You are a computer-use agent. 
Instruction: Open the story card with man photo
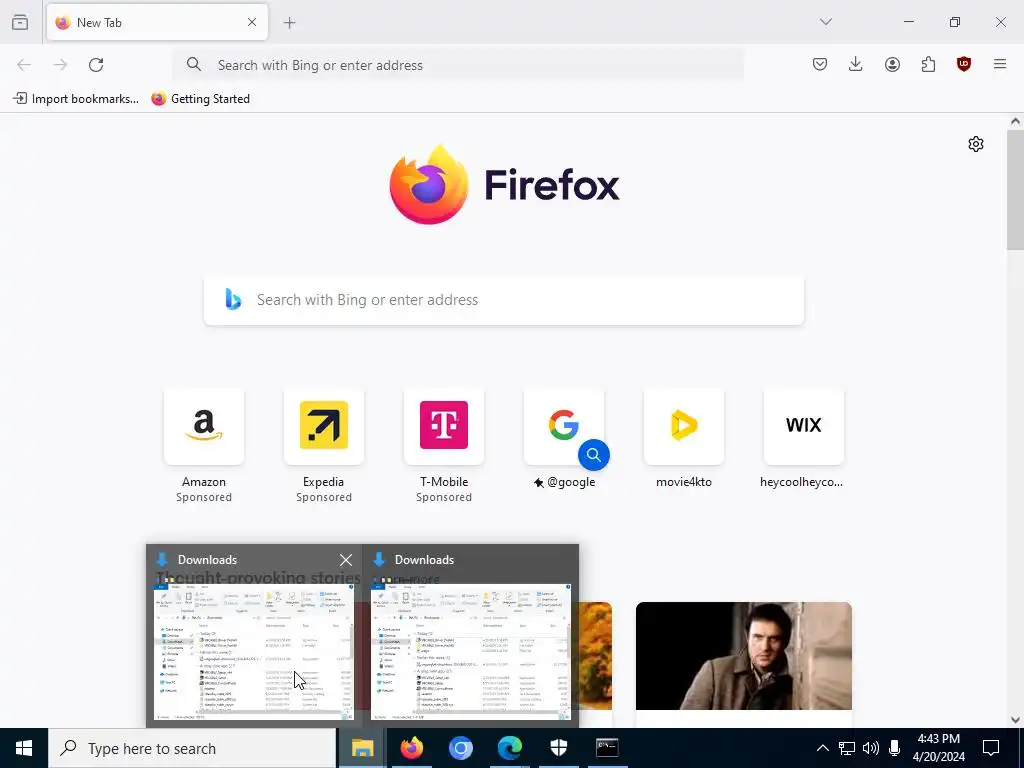coord(744,656)
